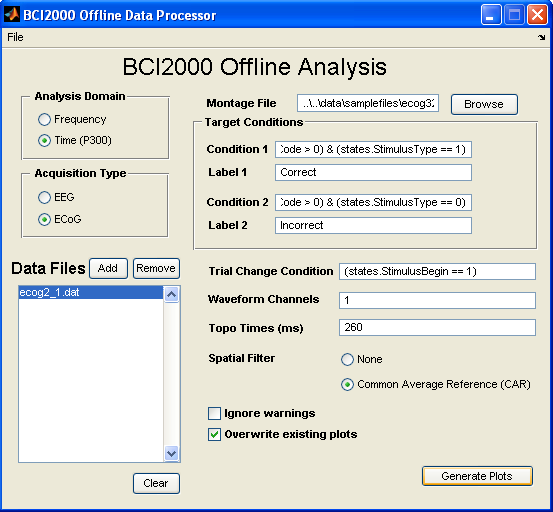Remove the selected data file
Viewport: 553px width, 512px height.
156,268
